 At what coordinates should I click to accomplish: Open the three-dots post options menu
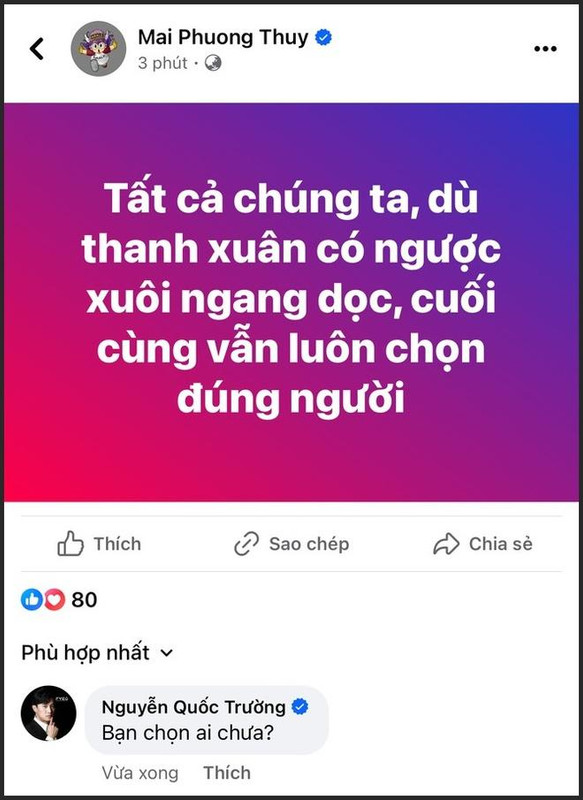coord(545,49)
